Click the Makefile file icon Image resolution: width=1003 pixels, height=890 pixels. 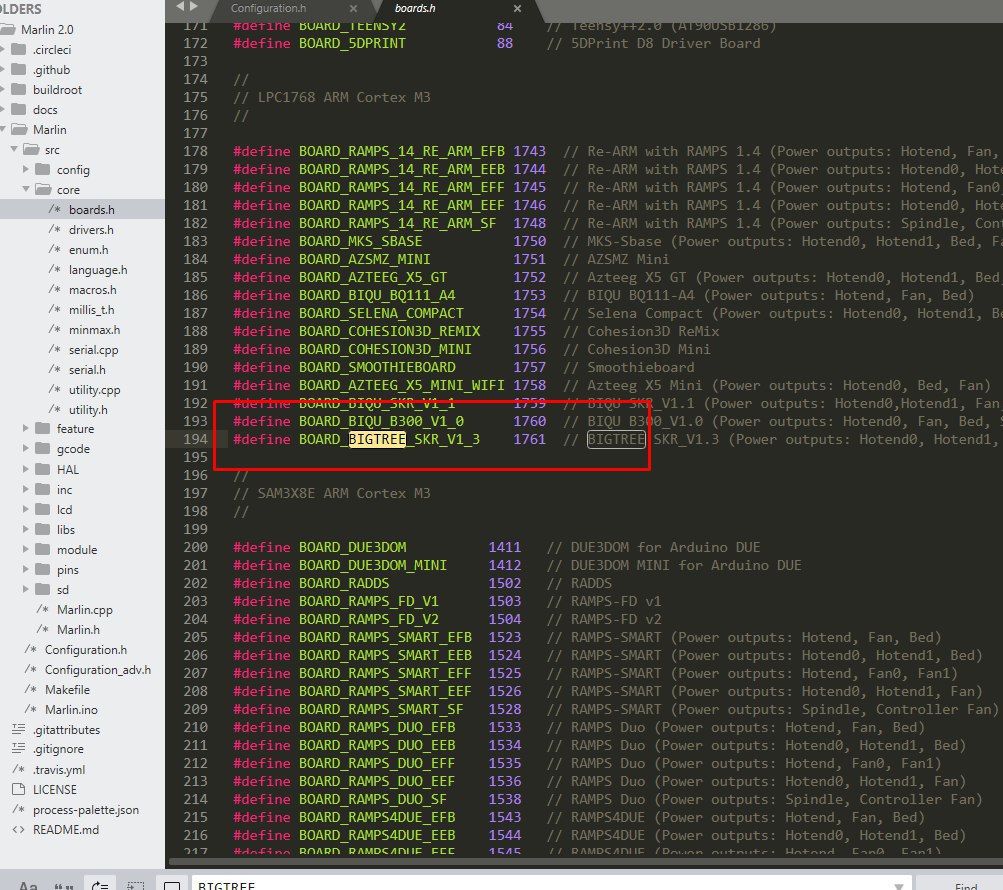[31, 689]
